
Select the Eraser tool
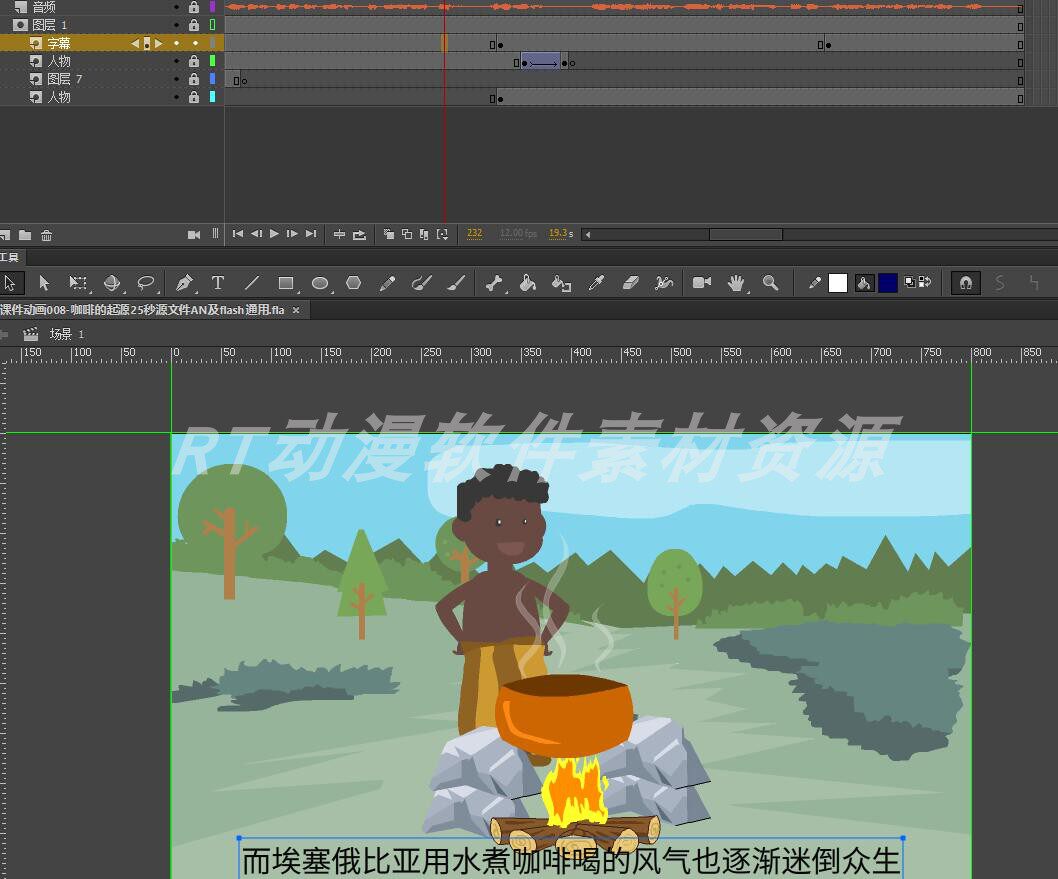pos(630,283)
